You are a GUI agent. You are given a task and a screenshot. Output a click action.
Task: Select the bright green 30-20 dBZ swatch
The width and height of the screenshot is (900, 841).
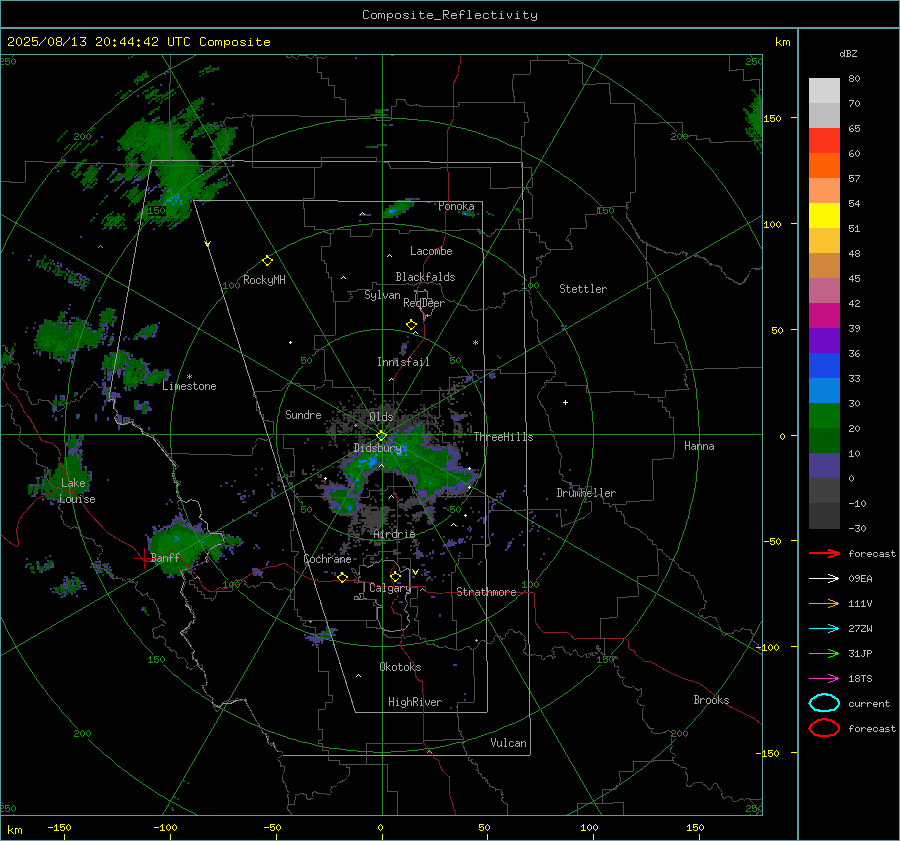(824, 416)
